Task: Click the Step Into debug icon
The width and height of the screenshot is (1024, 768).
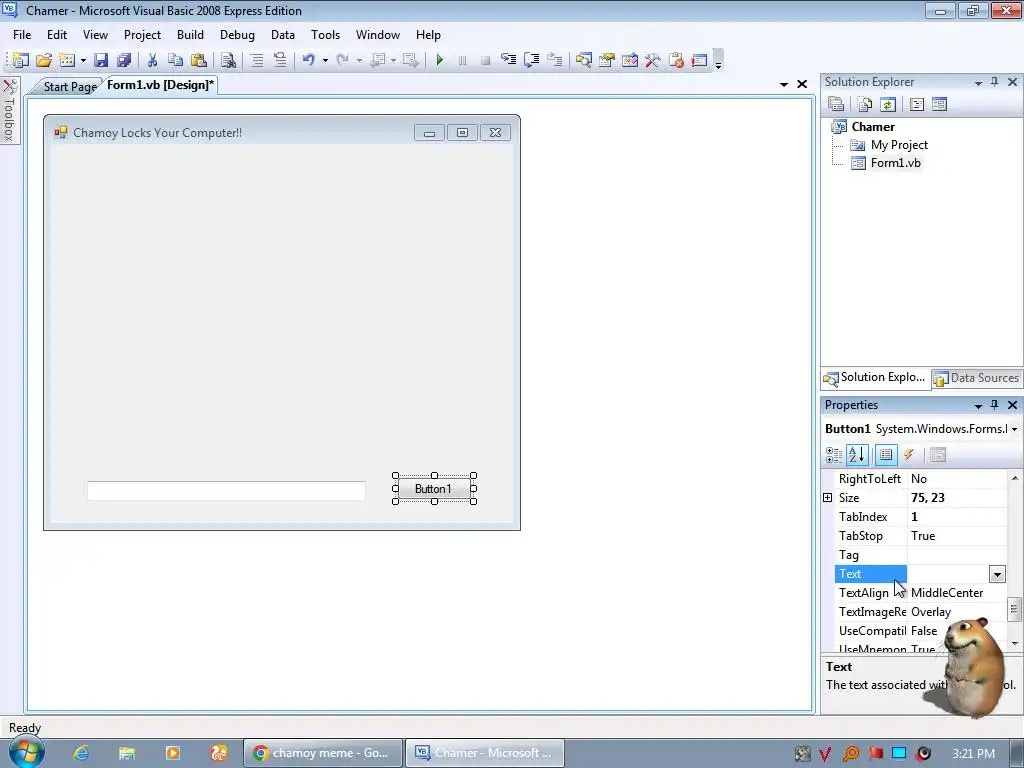Action: pos(509,60)
